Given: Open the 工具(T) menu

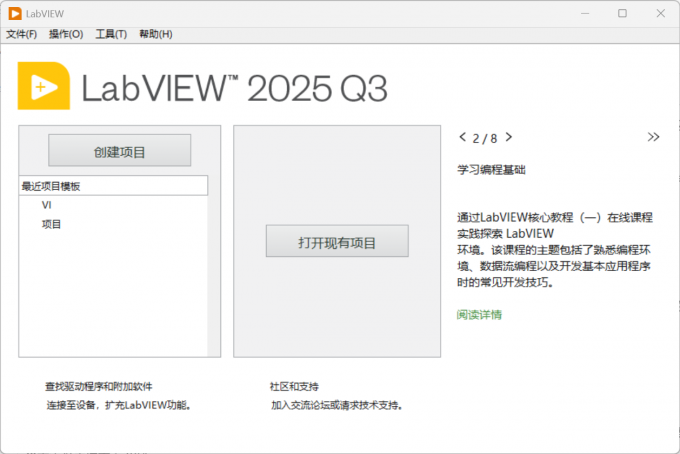Looking at the screenshot, I should [x=111, y=34].
